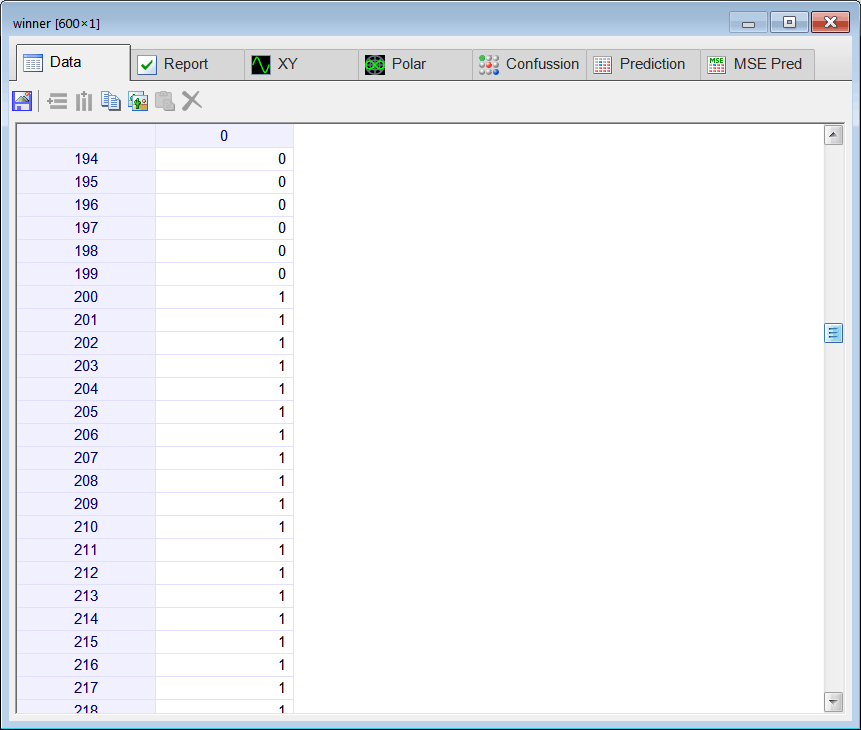Click the value cell in row 210
Viewport: 861px width, 730px height.
click(x=224, y=527)
